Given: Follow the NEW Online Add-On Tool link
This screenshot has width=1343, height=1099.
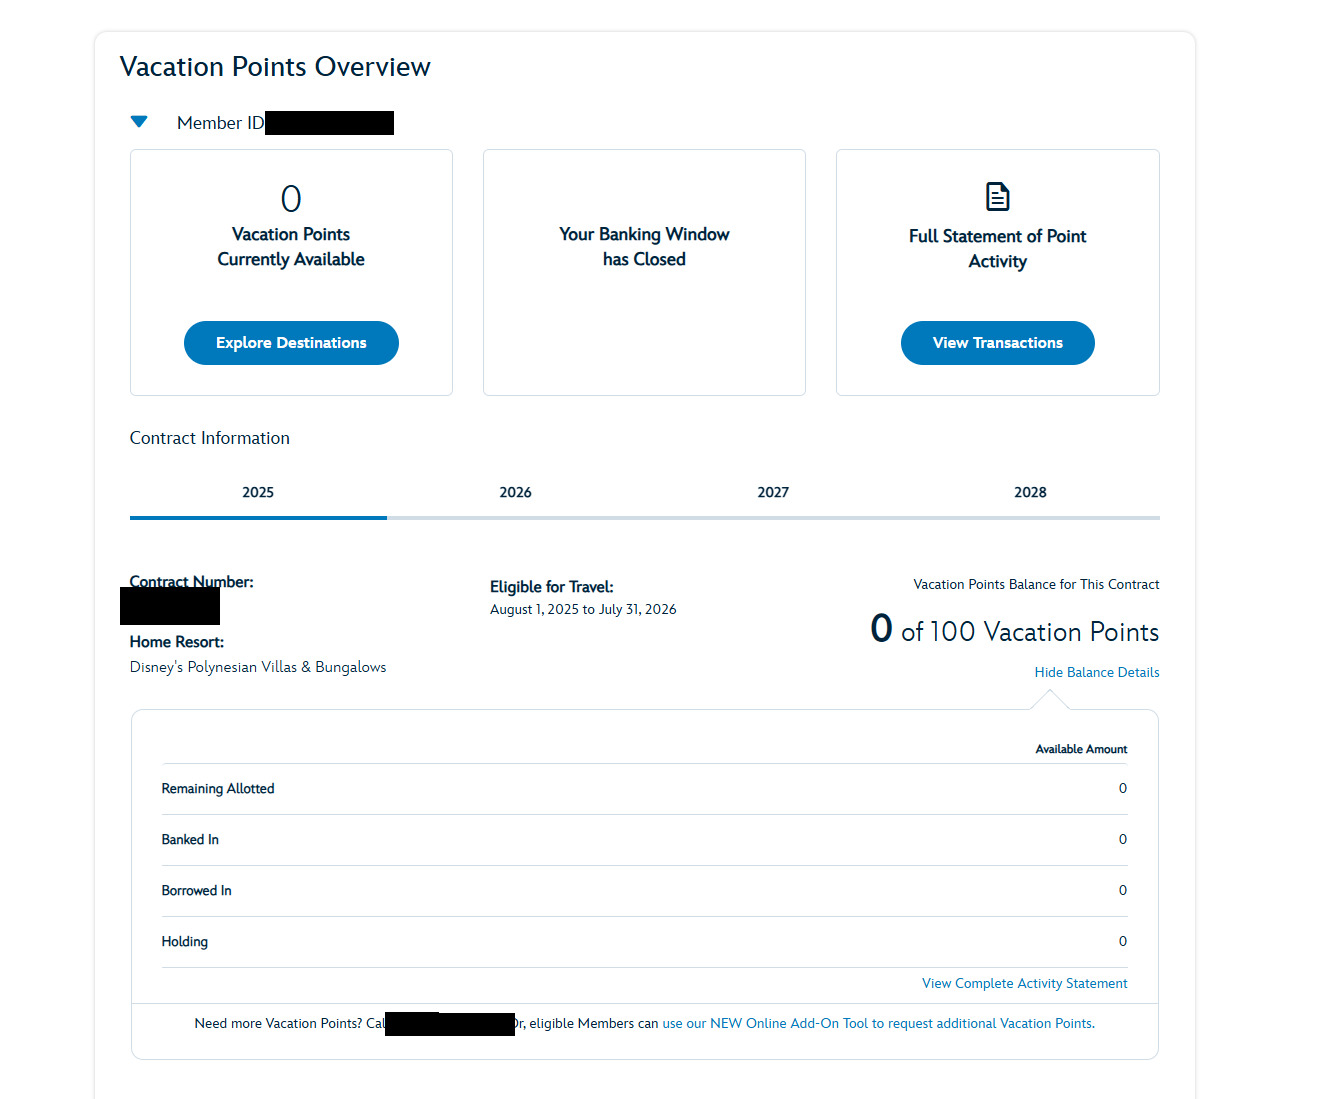Looking at the screenshot, I should click(877, 1023).
